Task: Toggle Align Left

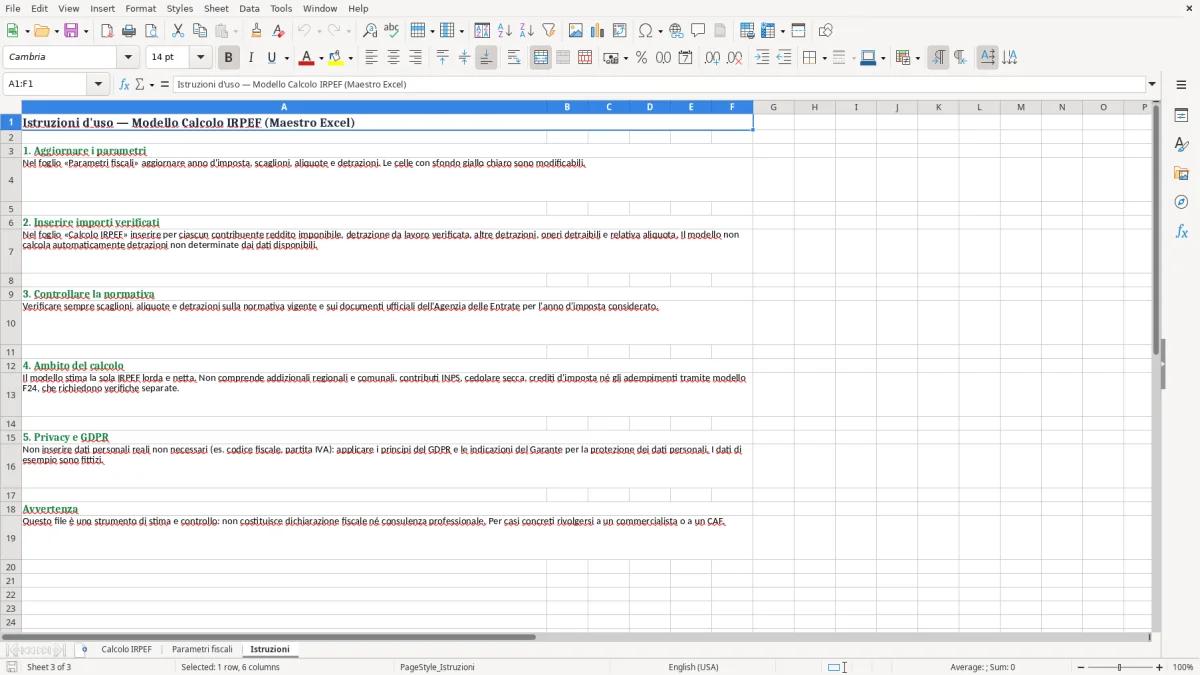Action: pos(372,58)
